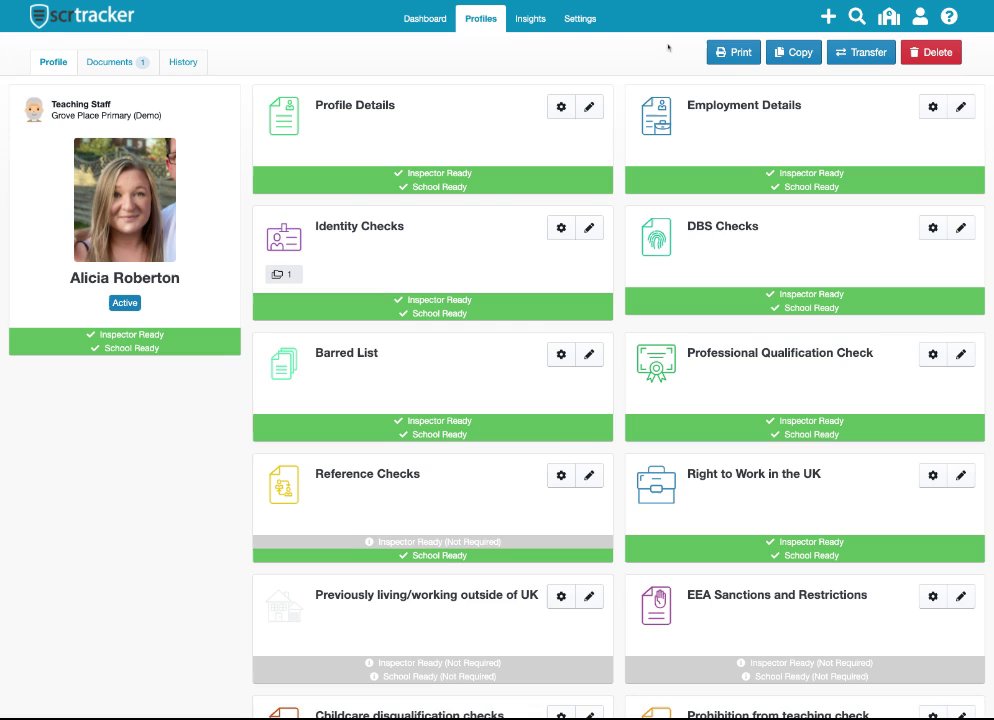Click the Reference Checks title
This screenshot has height=720, width=994.
[368, 473]
